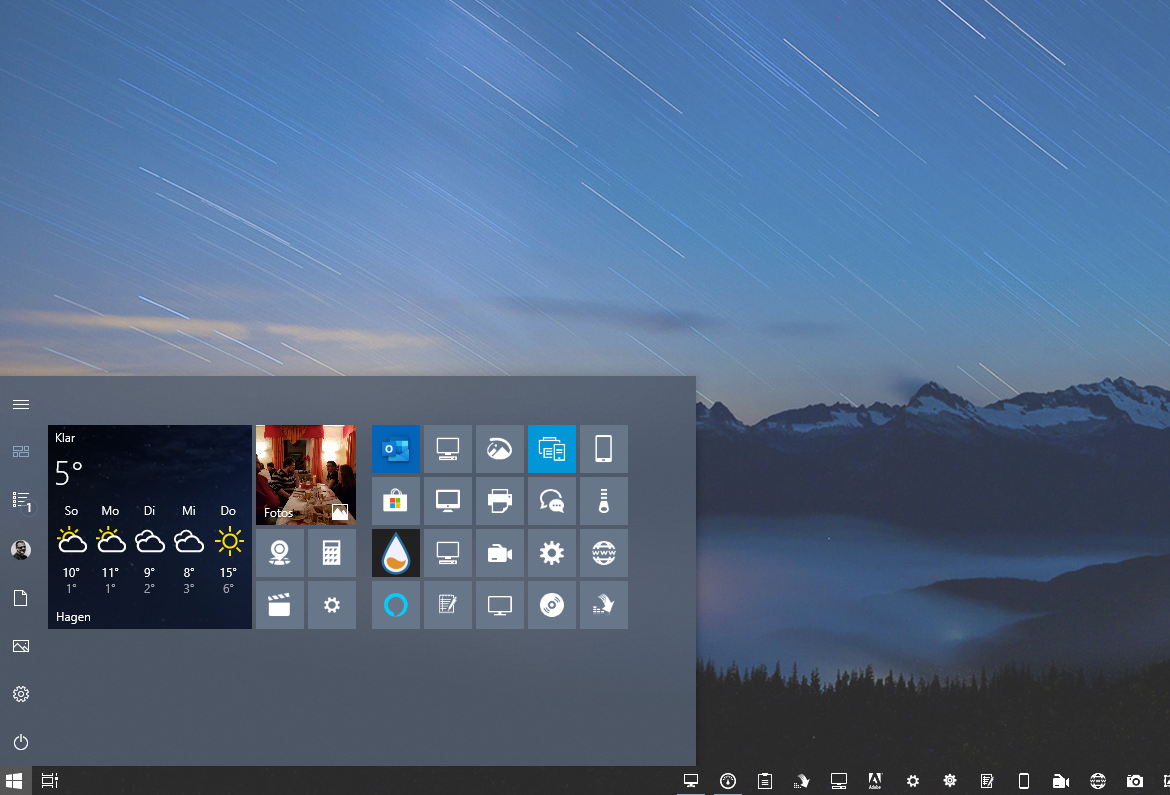Click the '5°' current temperature
This screenshot has height=795, width=1170.
click(x=68, y=473)
